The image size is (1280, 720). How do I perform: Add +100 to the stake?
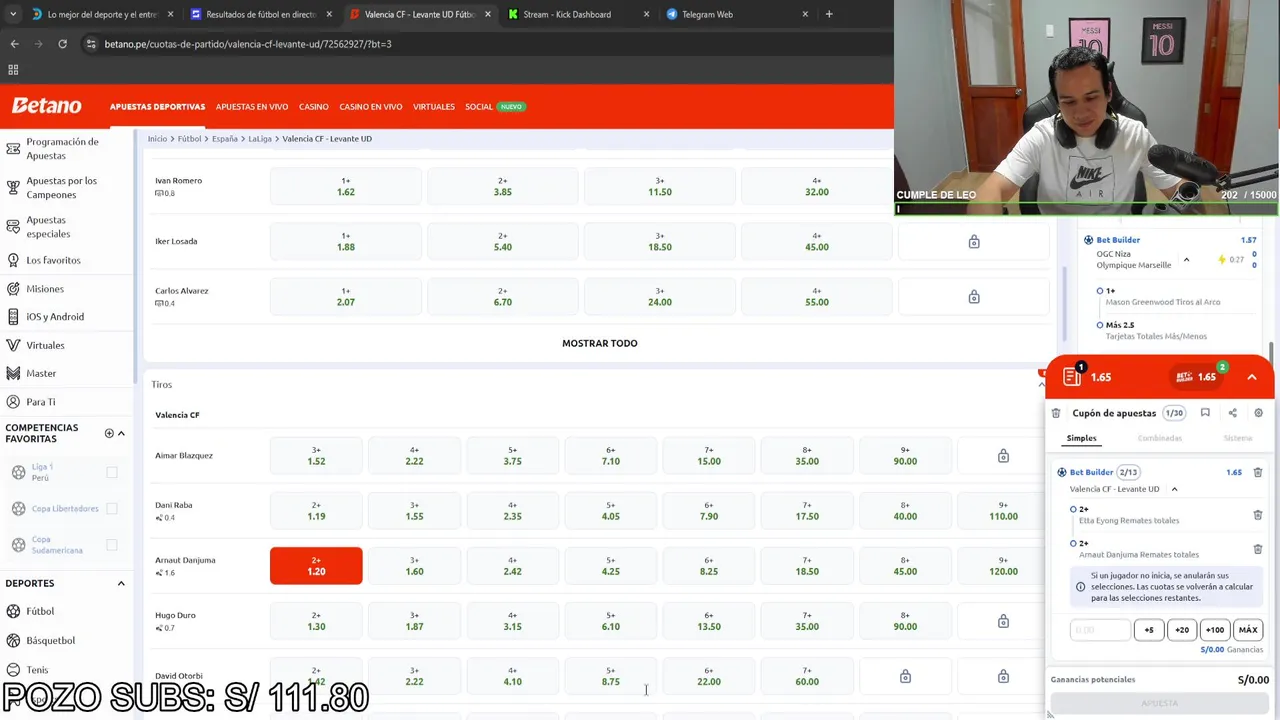click(1215, 630)
